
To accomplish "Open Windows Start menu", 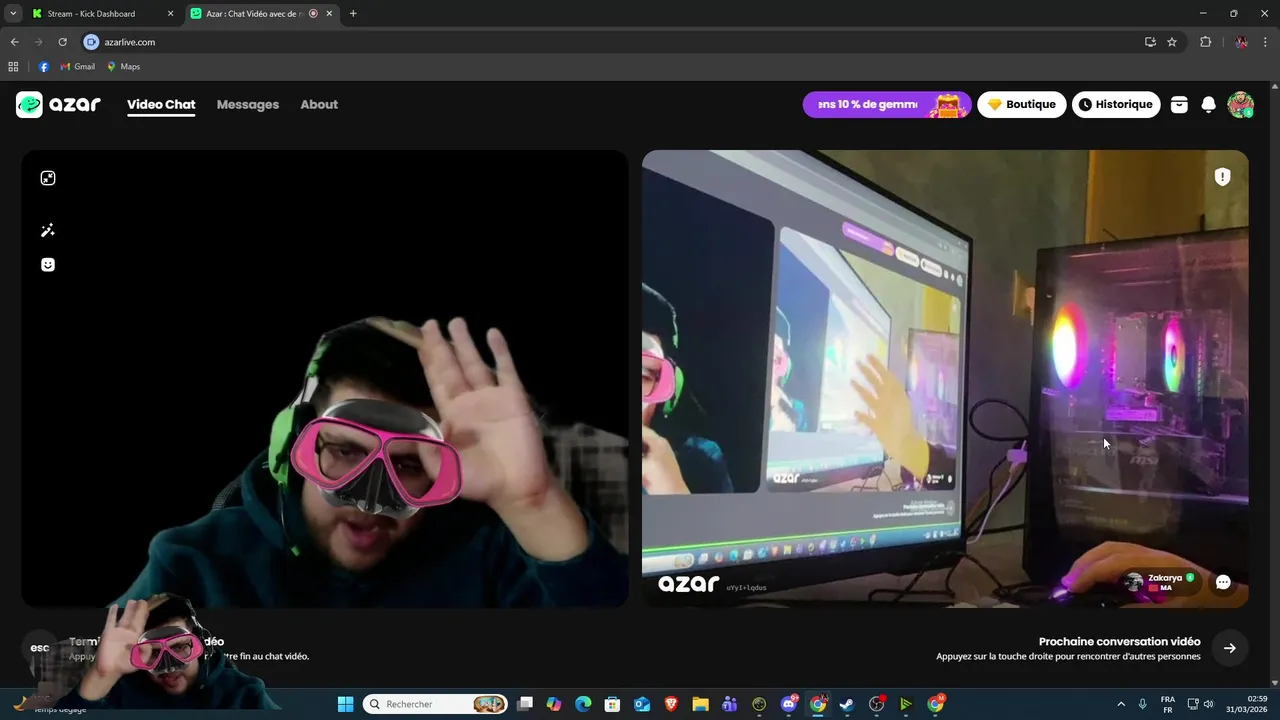I will (345, 704).
